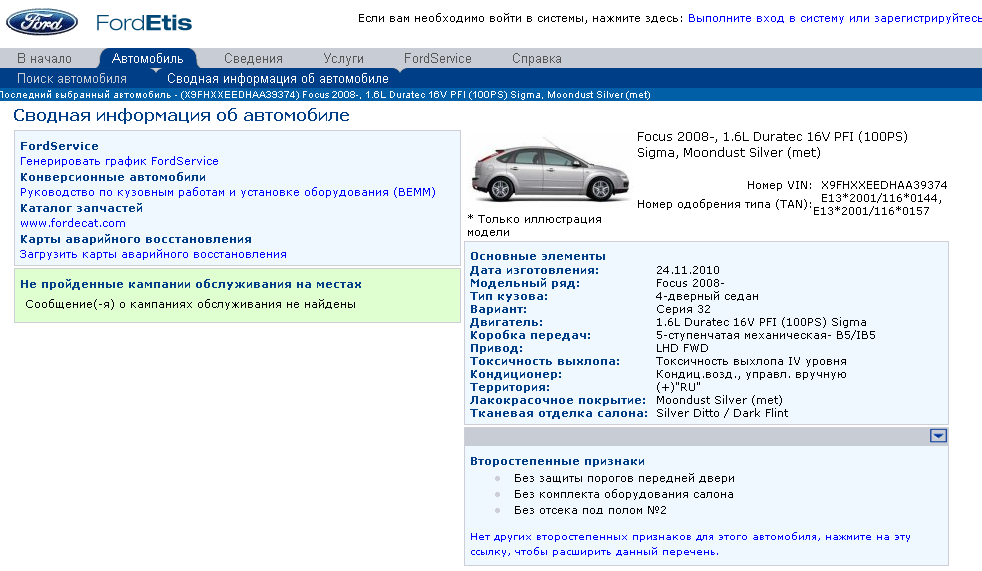Click air conditioning value 'Кондиц.возд., управл. вручную'
Image resolution: width=982 pixels, height=571 pixels.
click(x=751, y=374)
